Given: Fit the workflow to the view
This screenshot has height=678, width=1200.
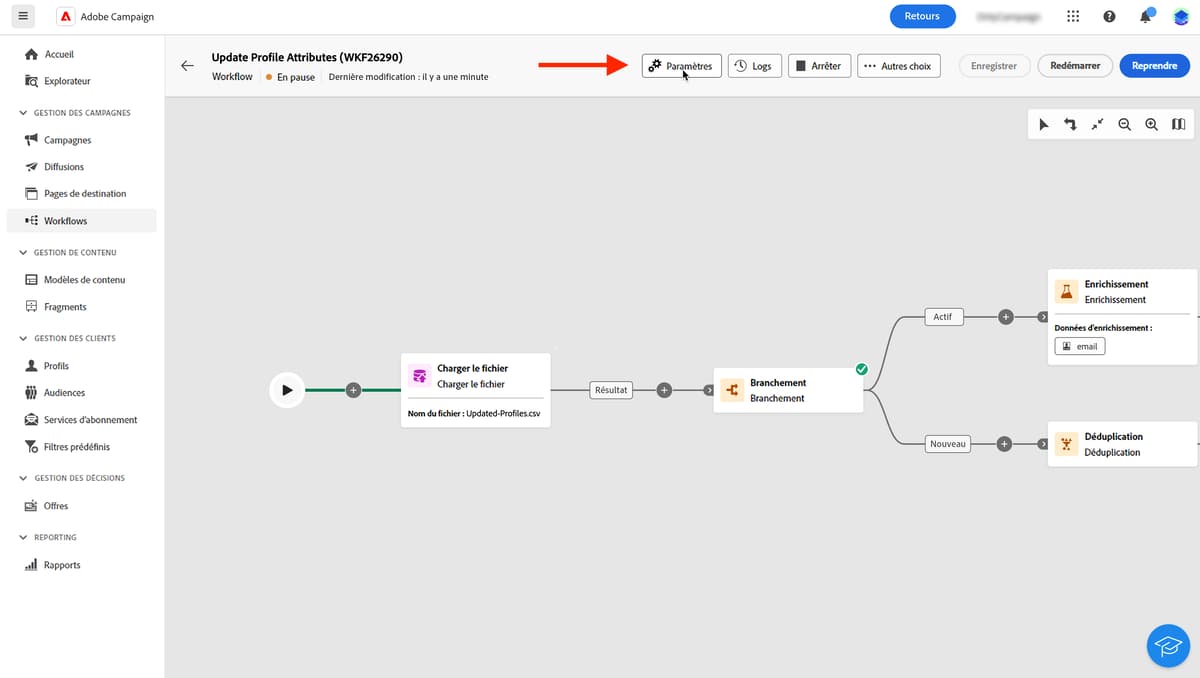Looking at the screenshot, I should pyautogui.click(x=1096, y=124).
